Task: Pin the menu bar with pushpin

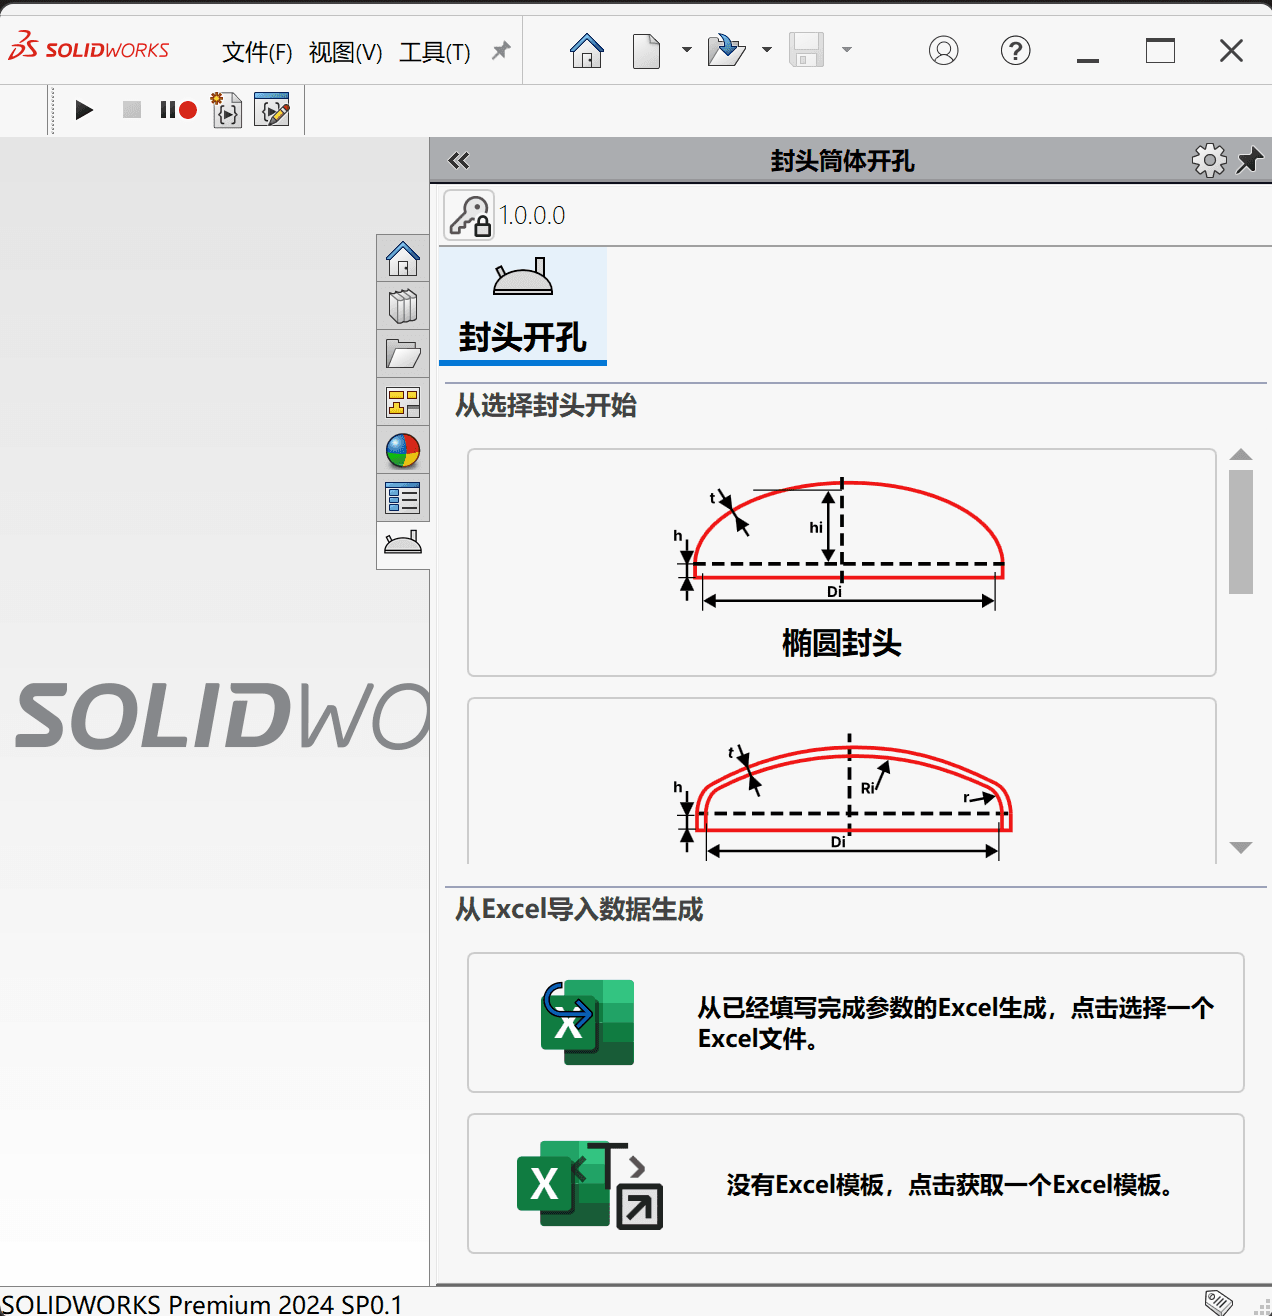Action: pyautogui.click(x=501, y=50)
